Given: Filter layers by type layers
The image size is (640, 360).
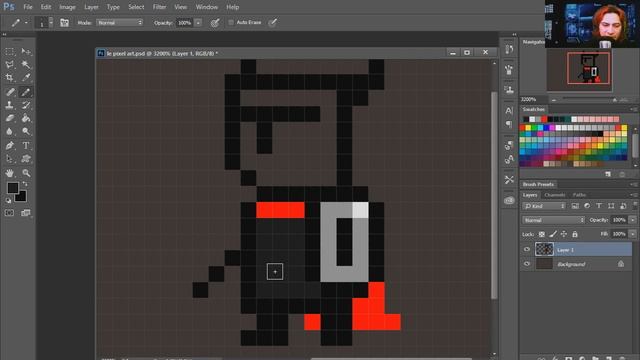Looking at the screenshot, I should coord(599,206).
